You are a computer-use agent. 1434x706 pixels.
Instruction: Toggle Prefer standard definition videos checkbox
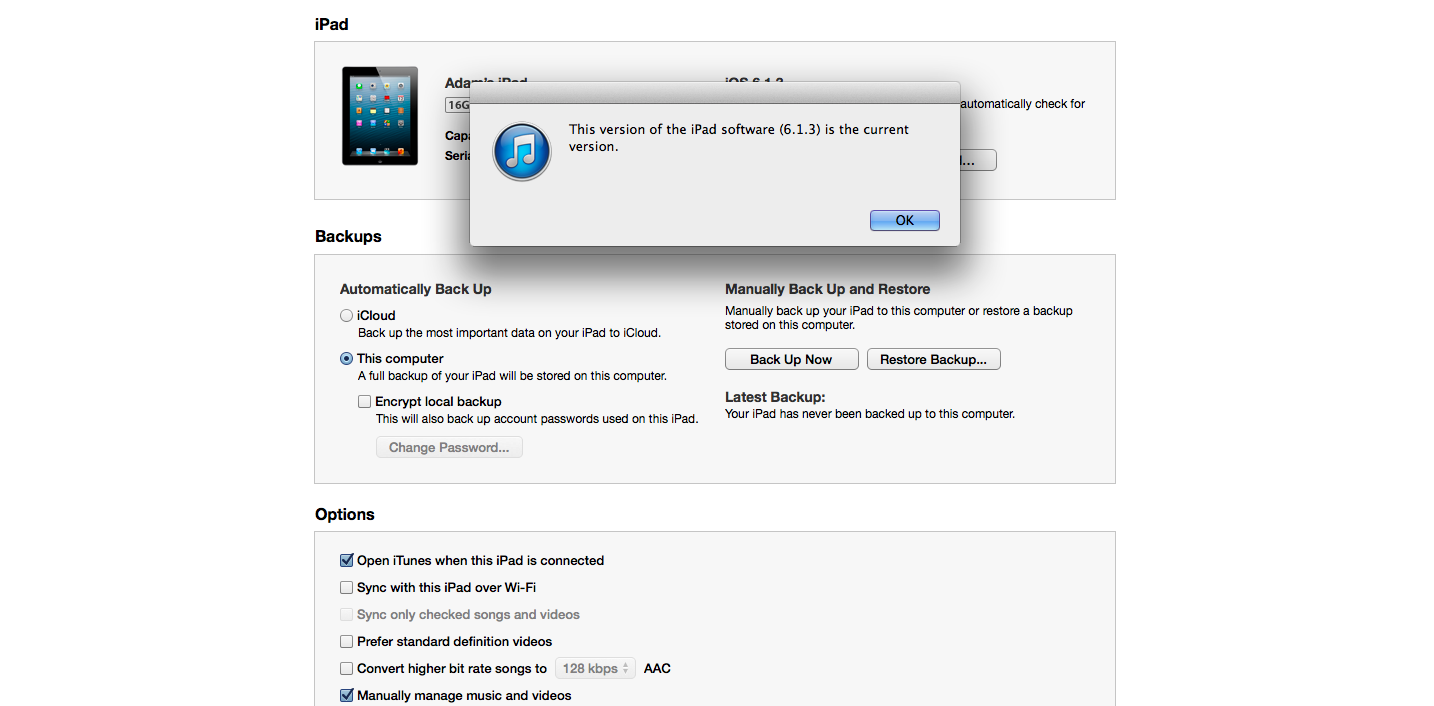[346, 641]
